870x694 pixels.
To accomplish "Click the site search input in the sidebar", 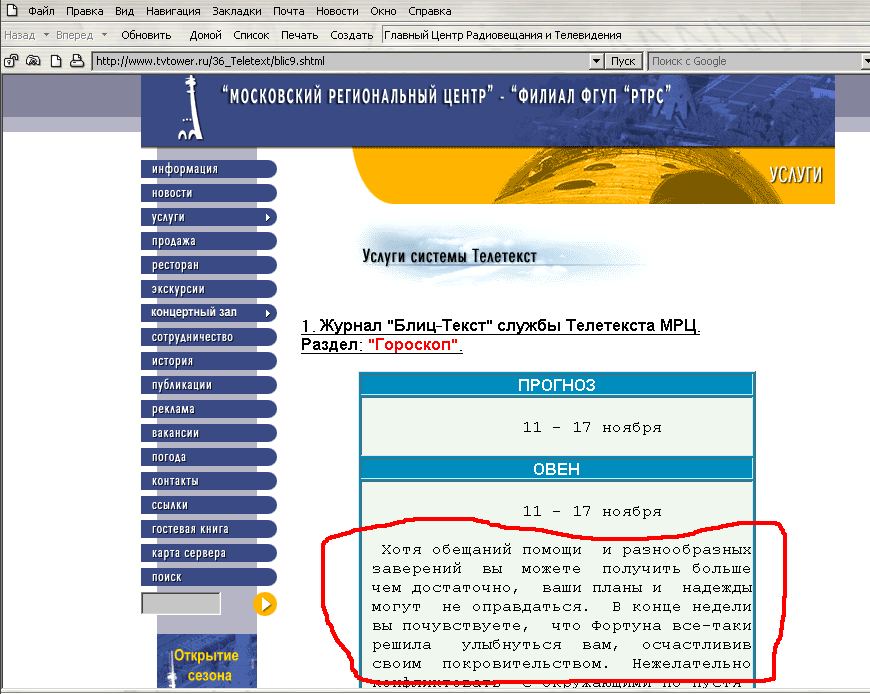I will click(181, 603).
